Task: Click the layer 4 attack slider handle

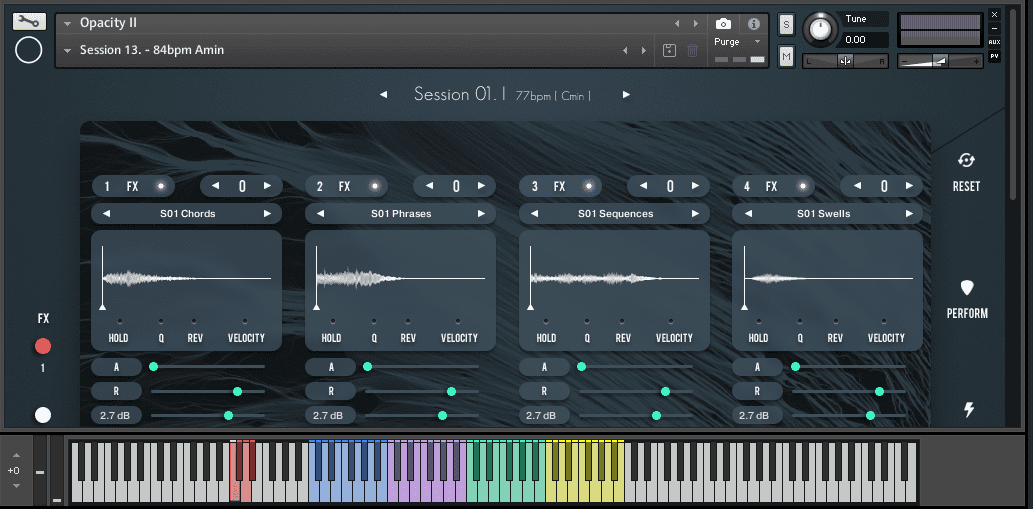Action: pyautogui.click(x=795, y=366)
